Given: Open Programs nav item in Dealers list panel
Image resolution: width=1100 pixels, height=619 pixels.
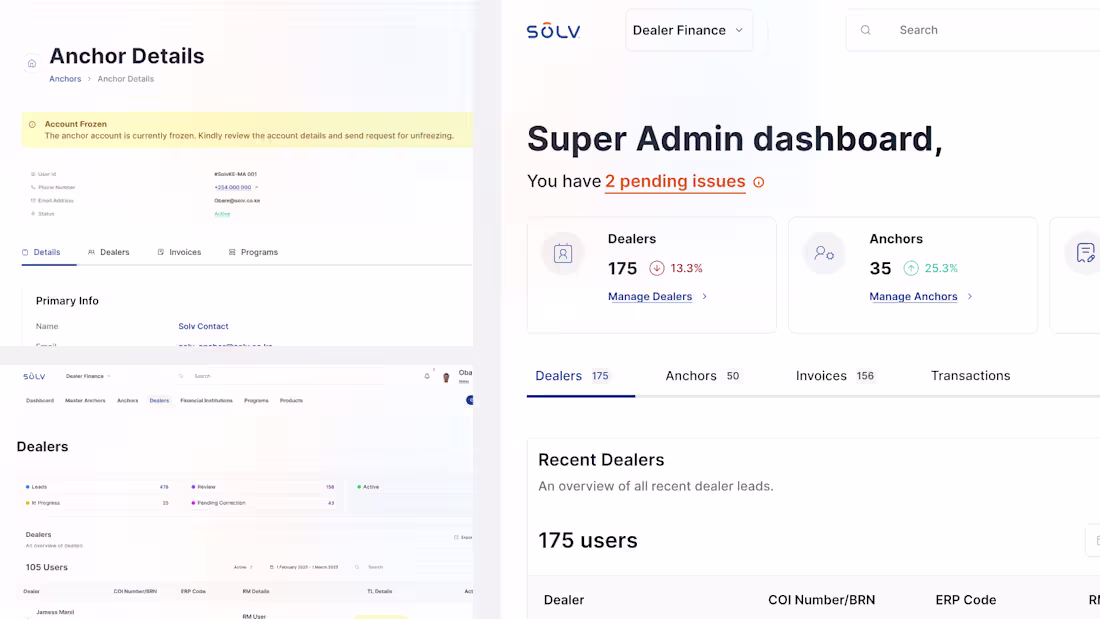Looking at the screenshot, I should tap(256, 401).
